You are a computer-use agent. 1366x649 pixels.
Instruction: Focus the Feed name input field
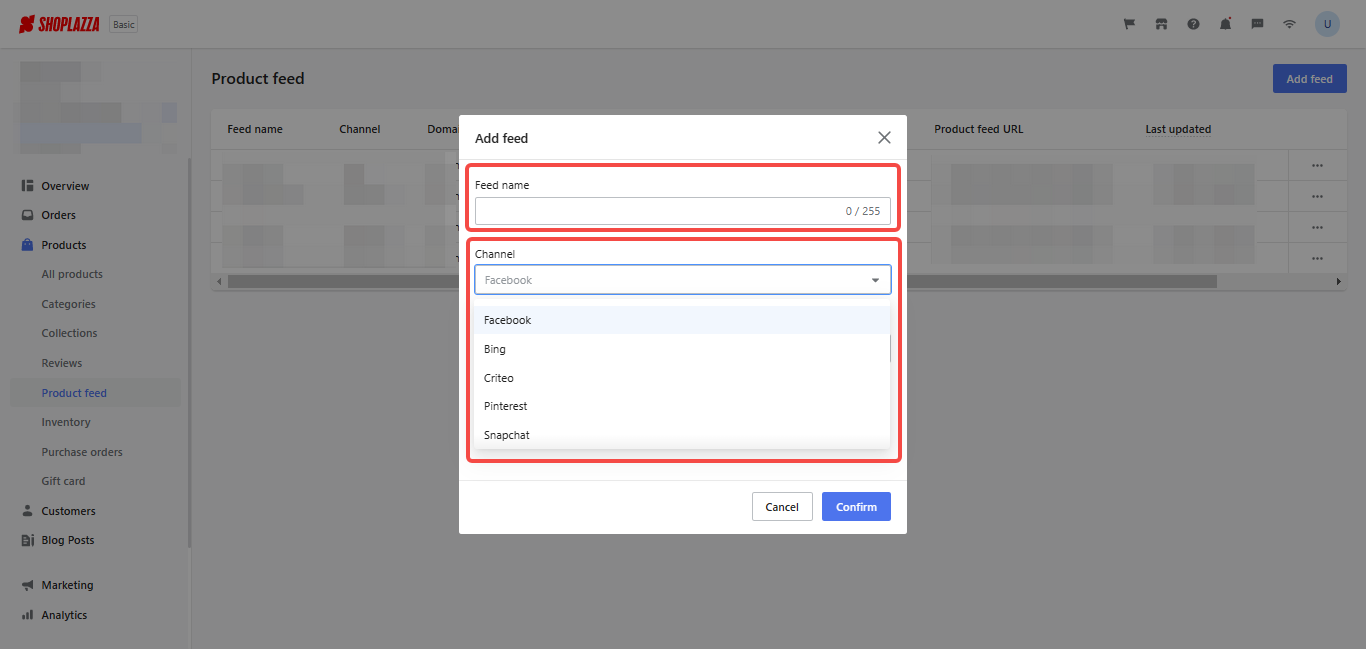pos(683,211)
